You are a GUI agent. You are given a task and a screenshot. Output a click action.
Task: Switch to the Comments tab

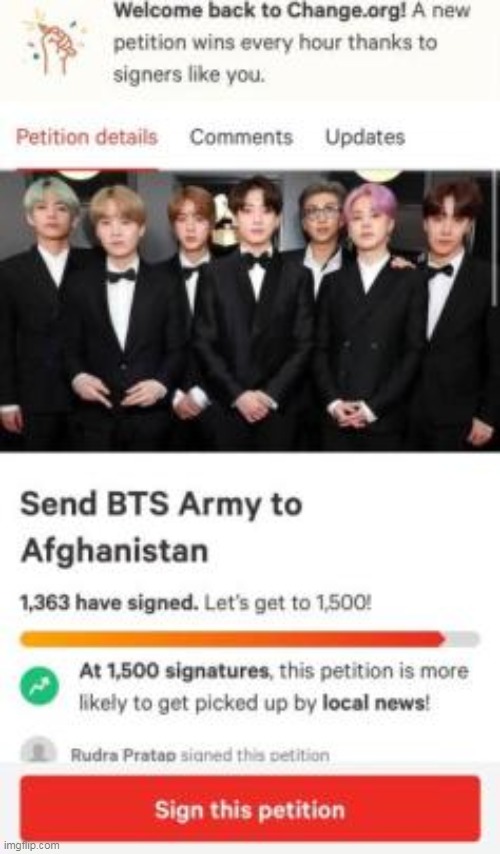241,137
